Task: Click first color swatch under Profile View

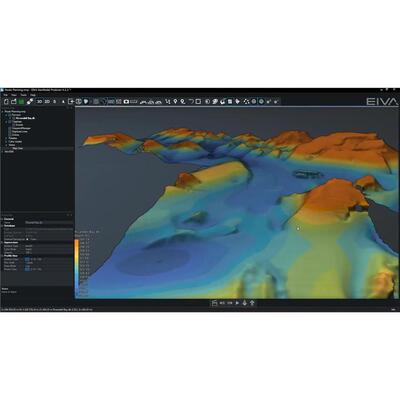Action: pyautogui.click(x=27, y=259)
